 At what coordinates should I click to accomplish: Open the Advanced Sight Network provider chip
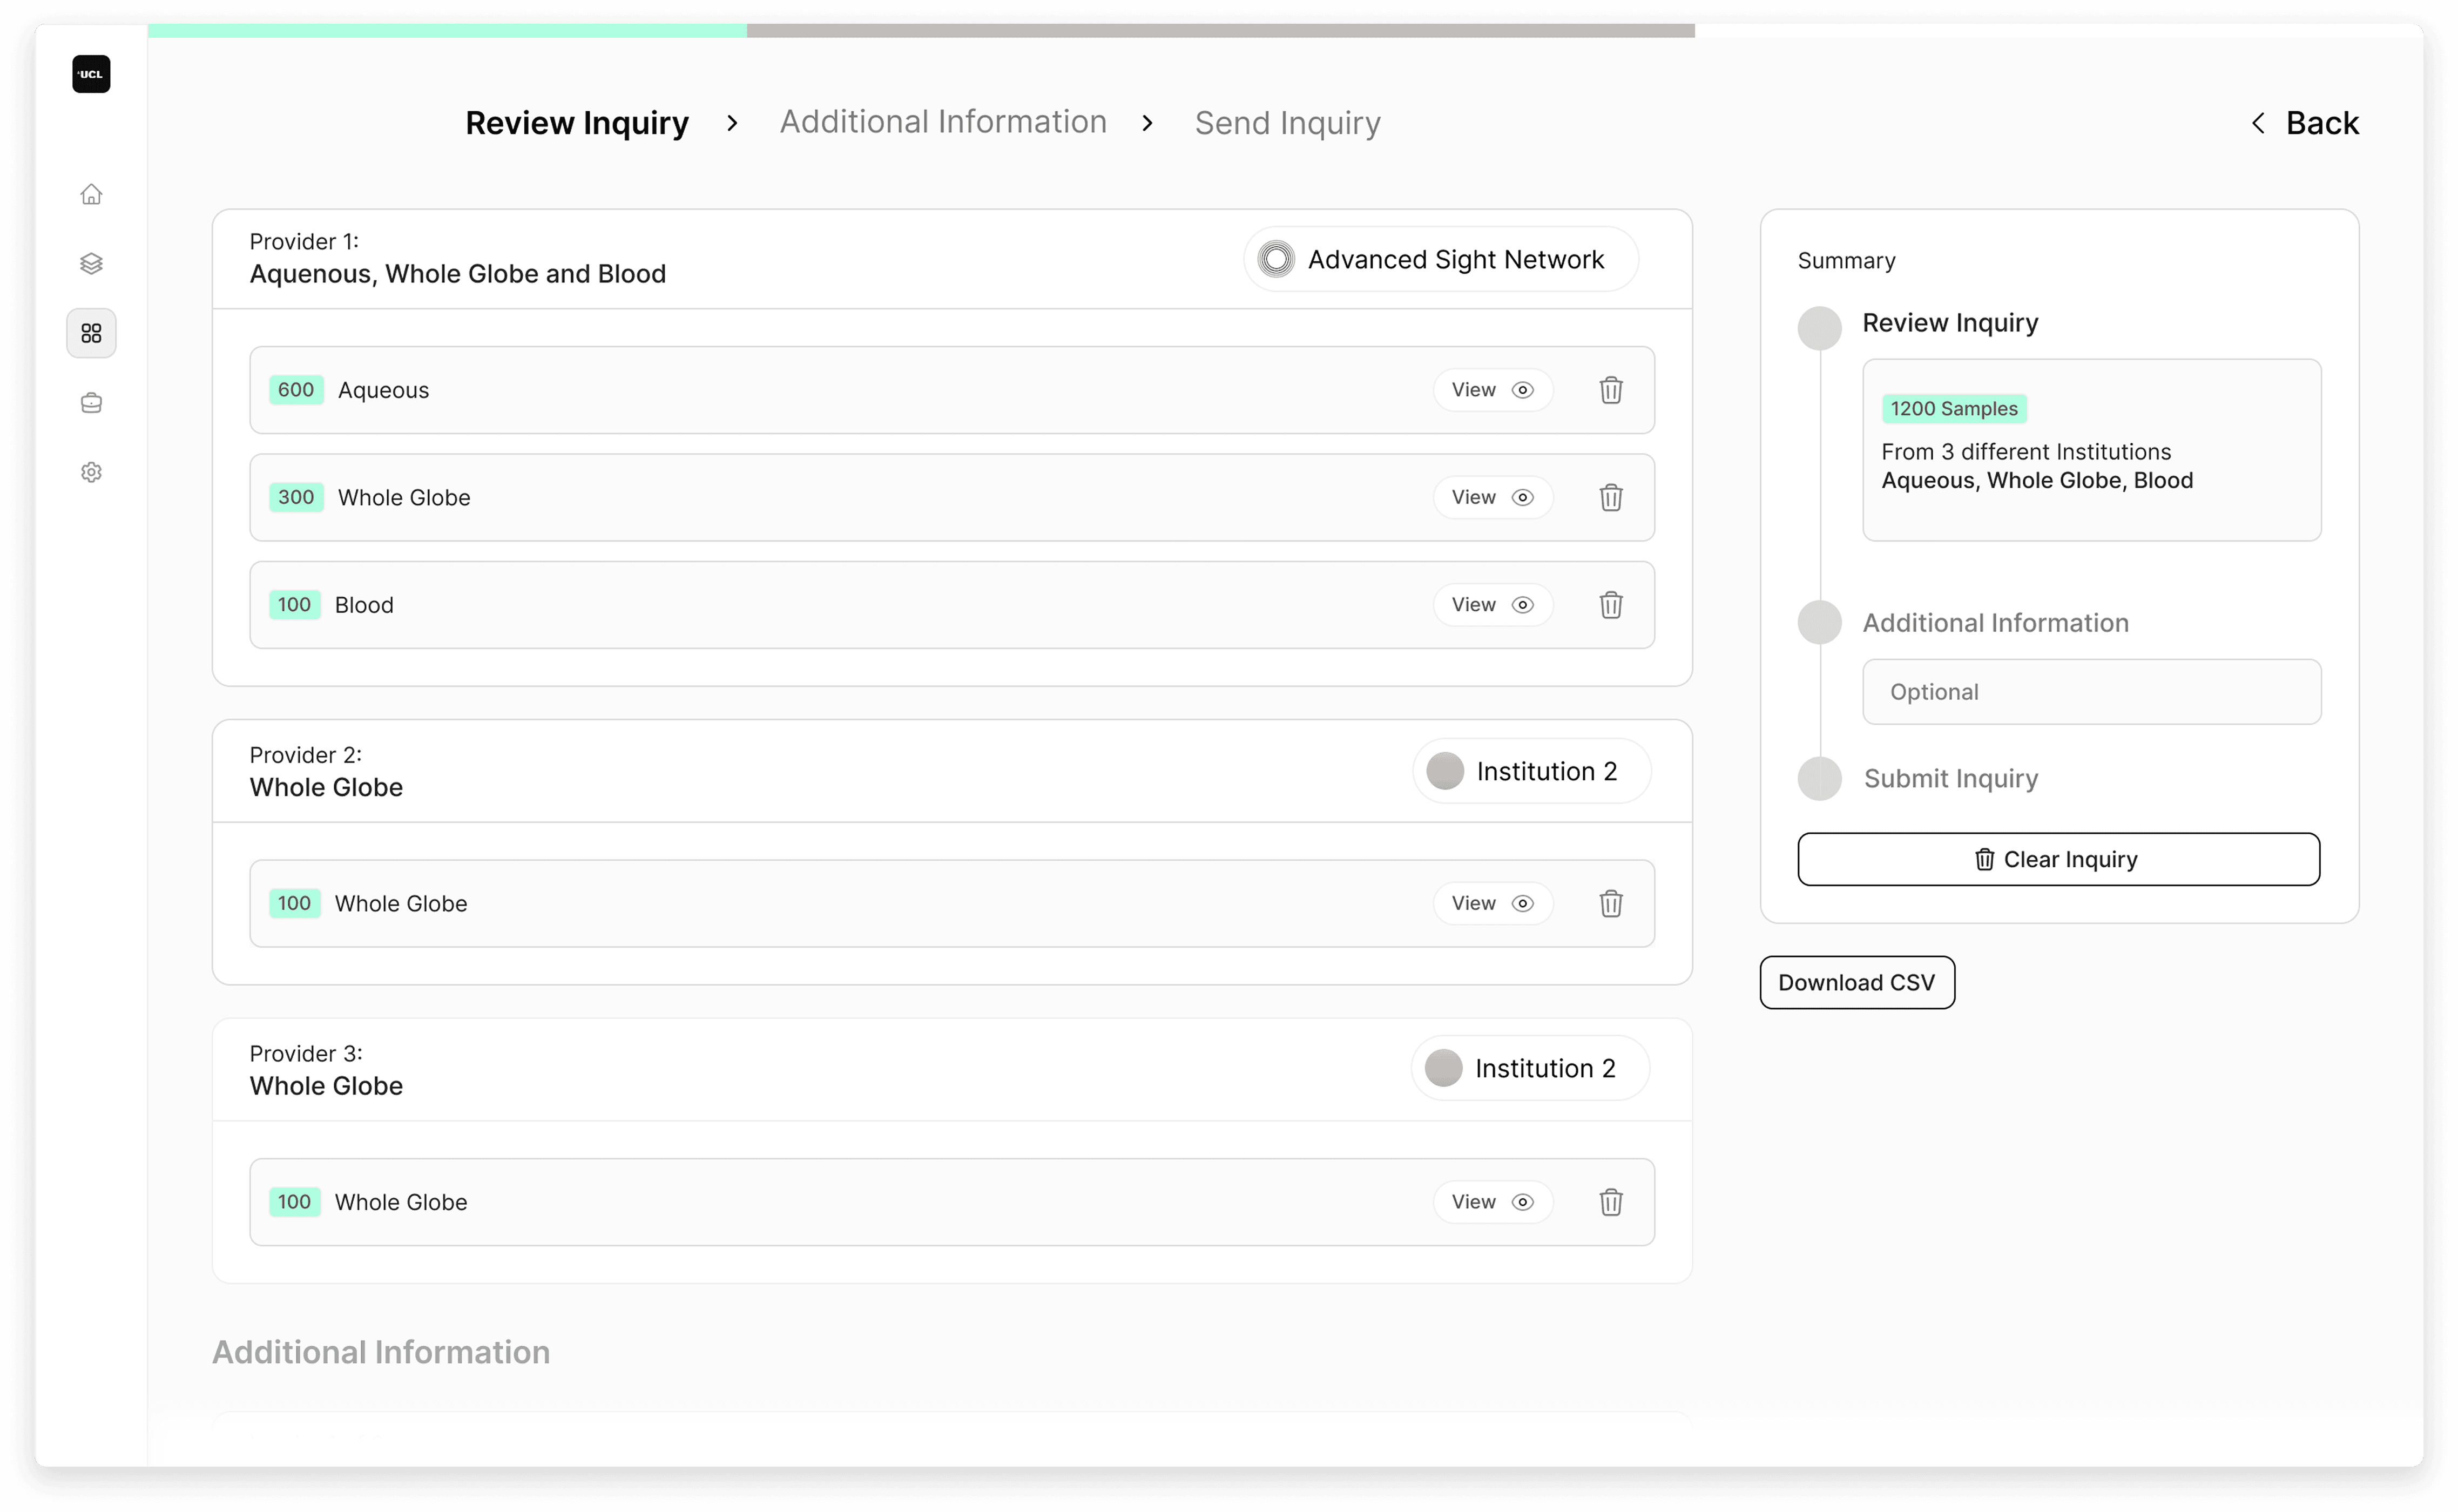pos(1440,259)
